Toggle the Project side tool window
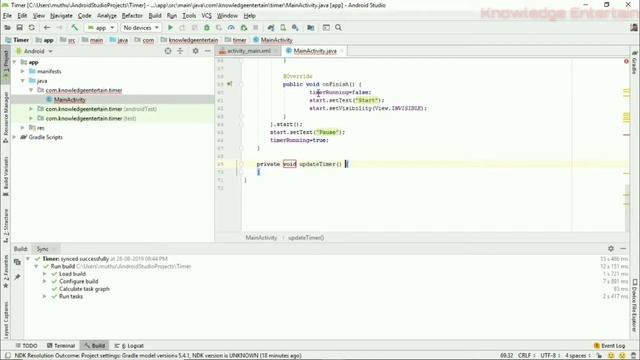 pyautogui.click(x=6, y=65)
